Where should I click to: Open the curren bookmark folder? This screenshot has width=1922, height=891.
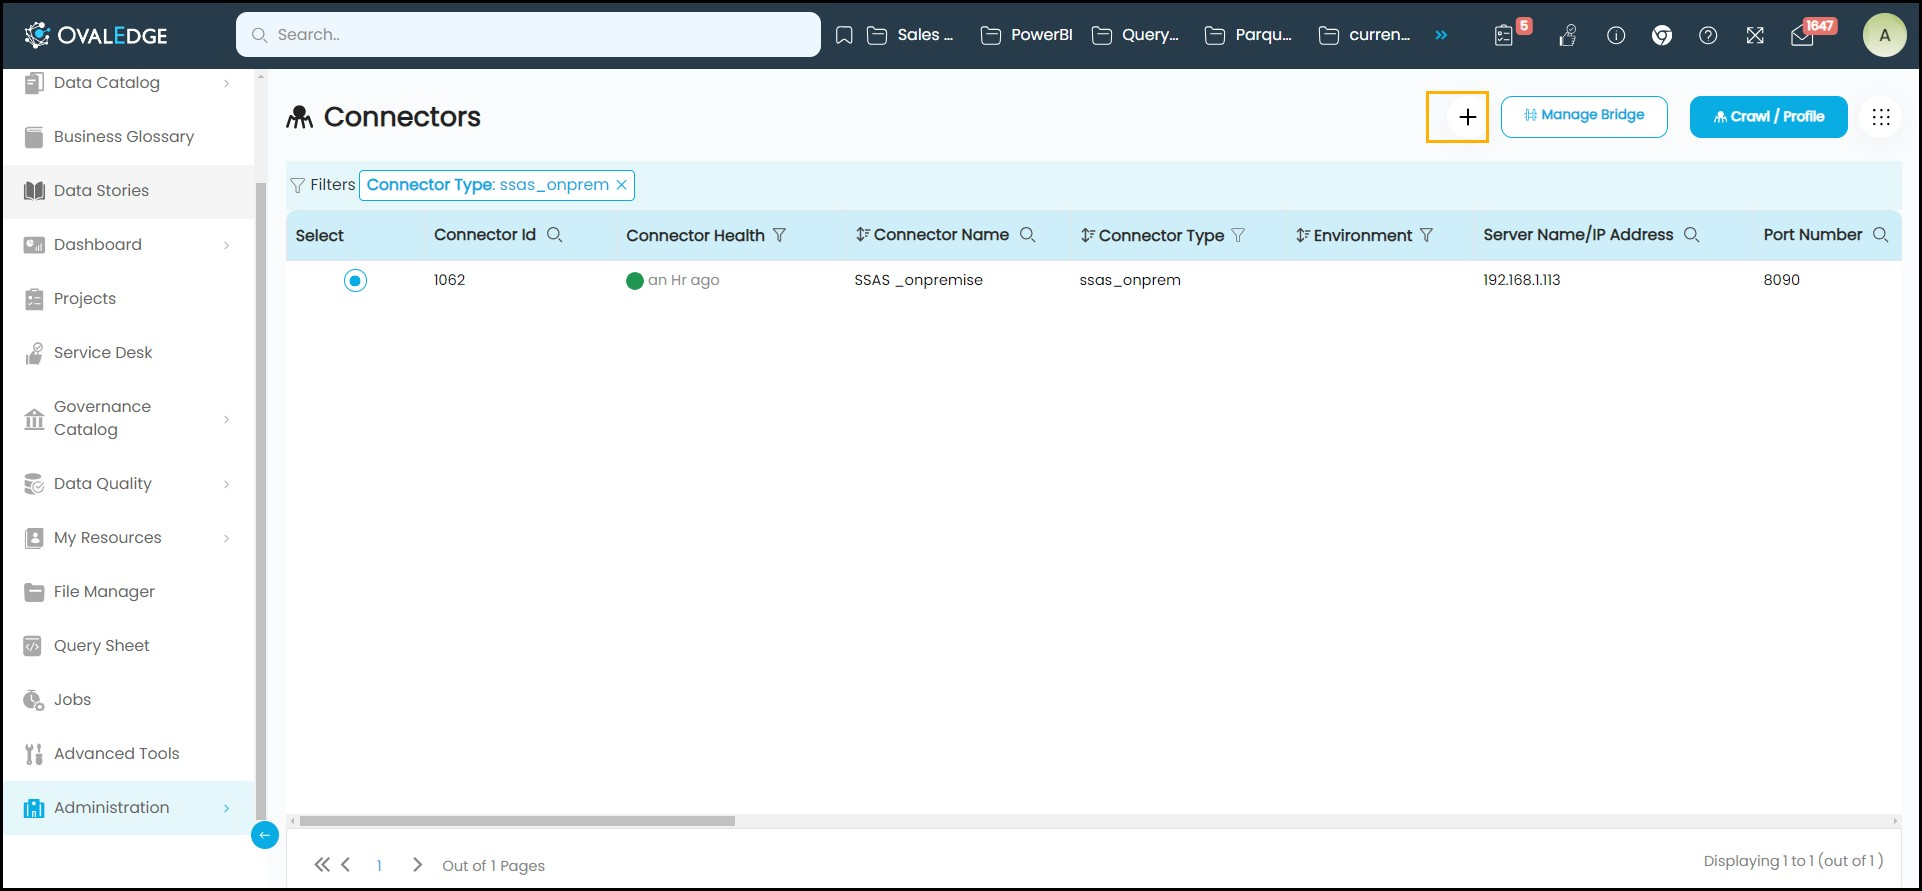pos(1364,35)
